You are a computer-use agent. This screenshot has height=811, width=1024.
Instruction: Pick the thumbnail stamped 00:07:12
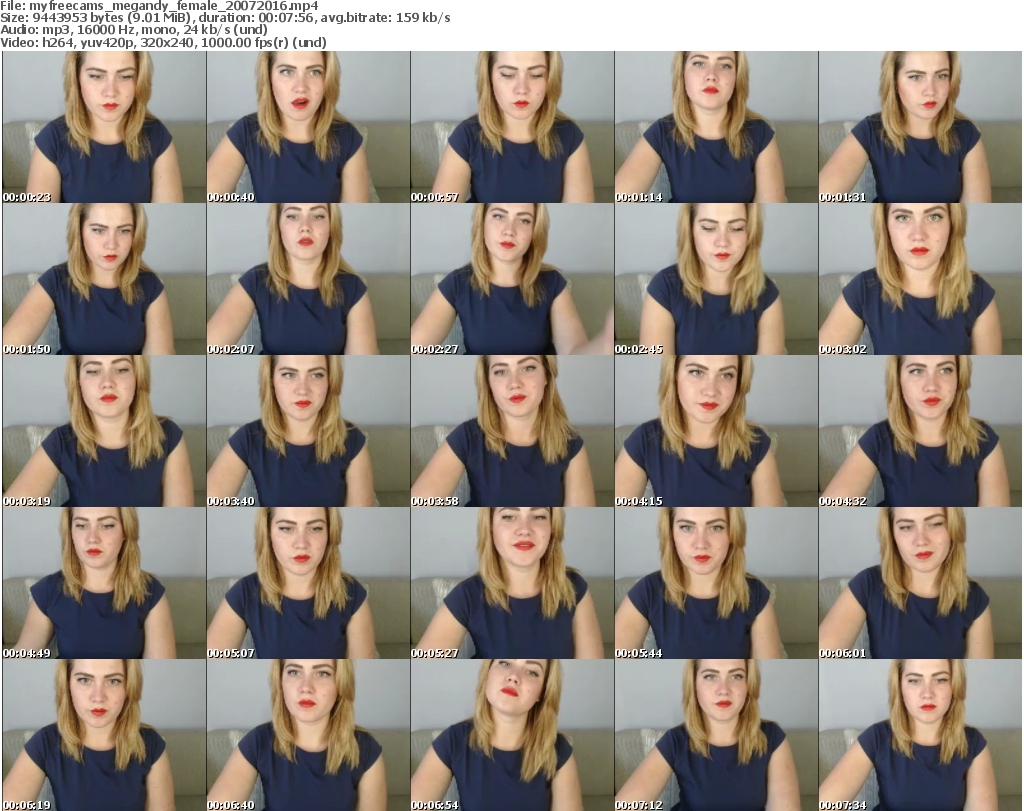coord(716,735)
